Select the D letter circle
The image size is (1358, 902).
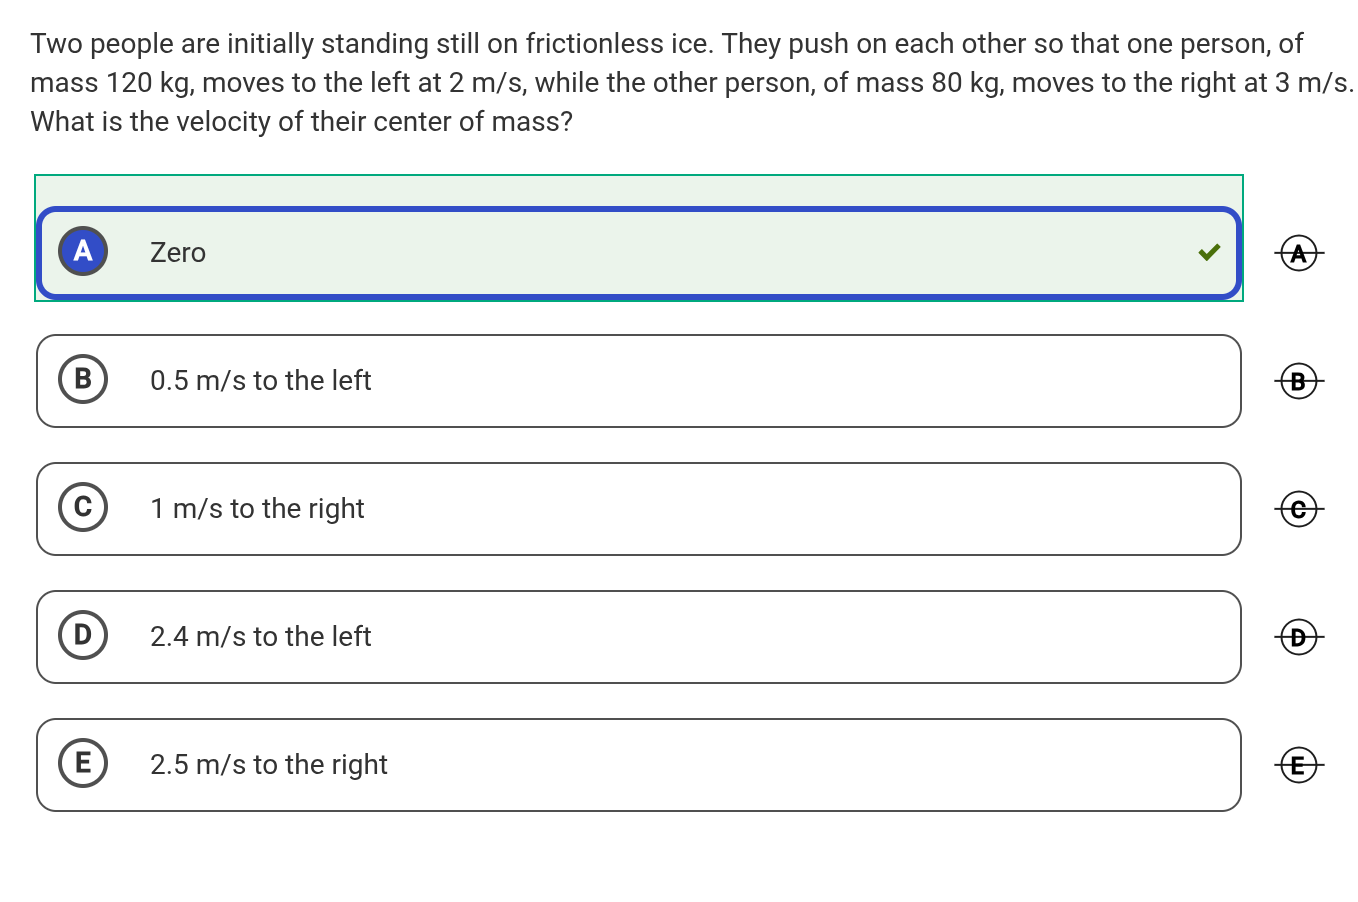83,635
